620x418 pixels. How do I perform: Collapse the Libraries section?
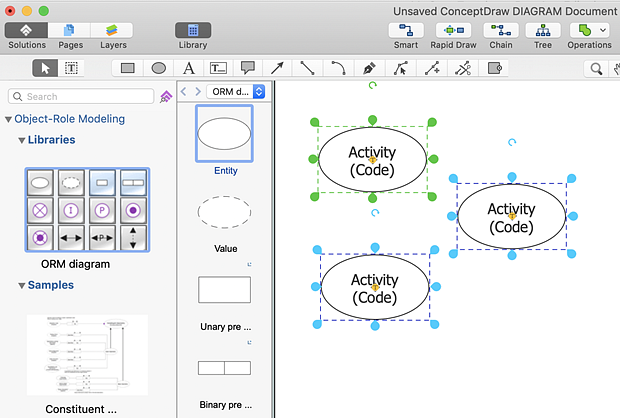click(x=22, y=140)
